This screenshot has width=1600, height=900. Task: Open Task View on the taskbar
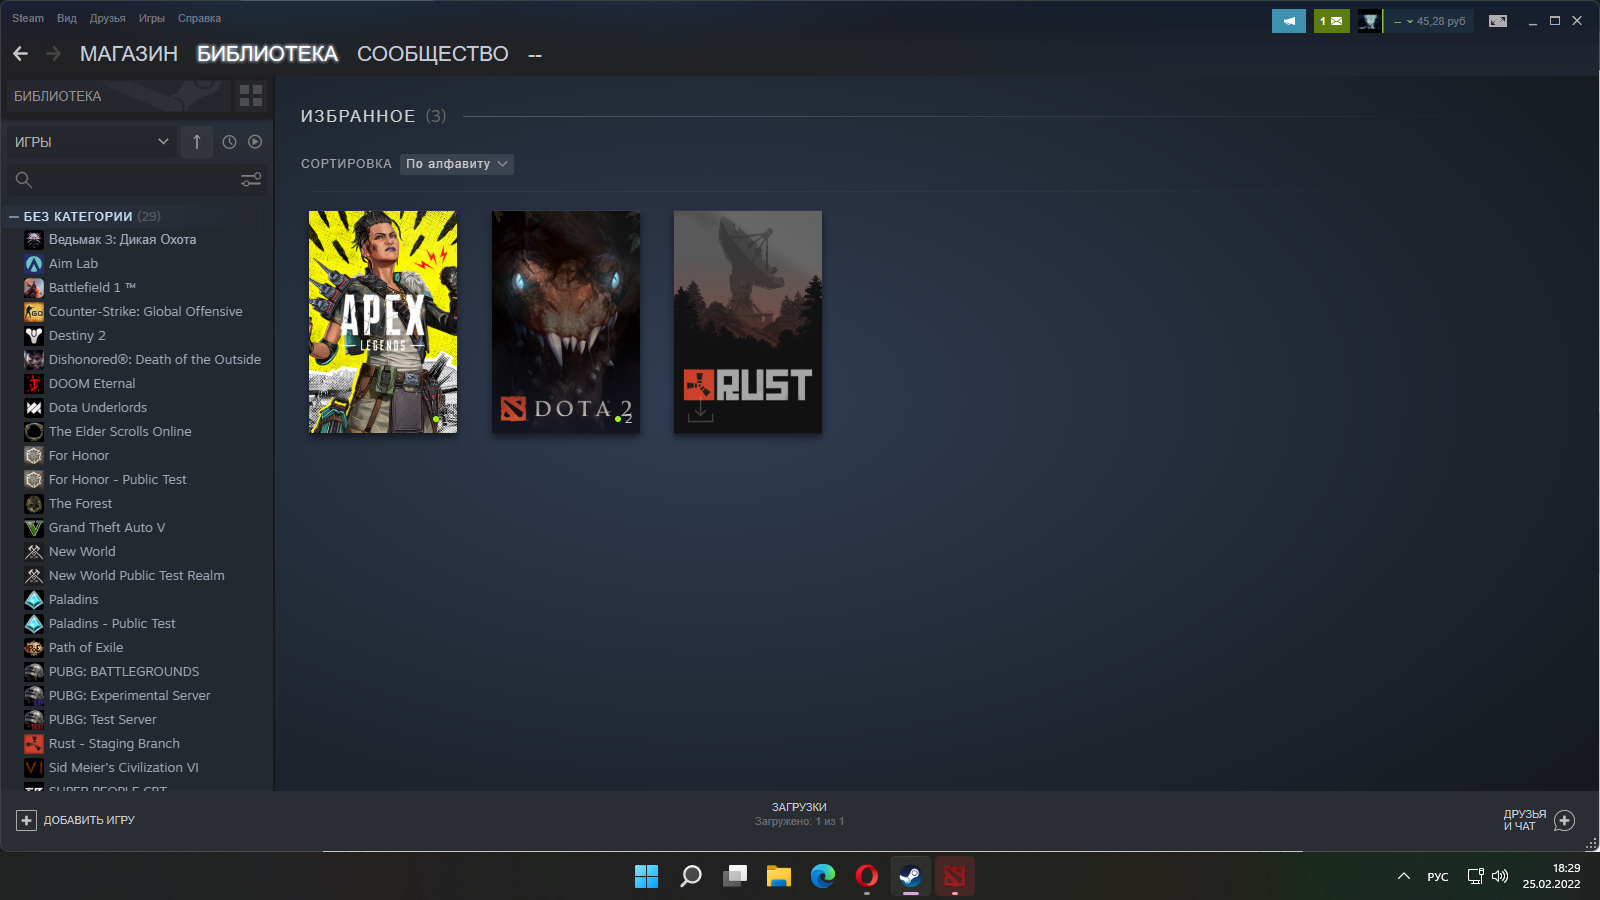pyautogui.click(x=735, y=876)
